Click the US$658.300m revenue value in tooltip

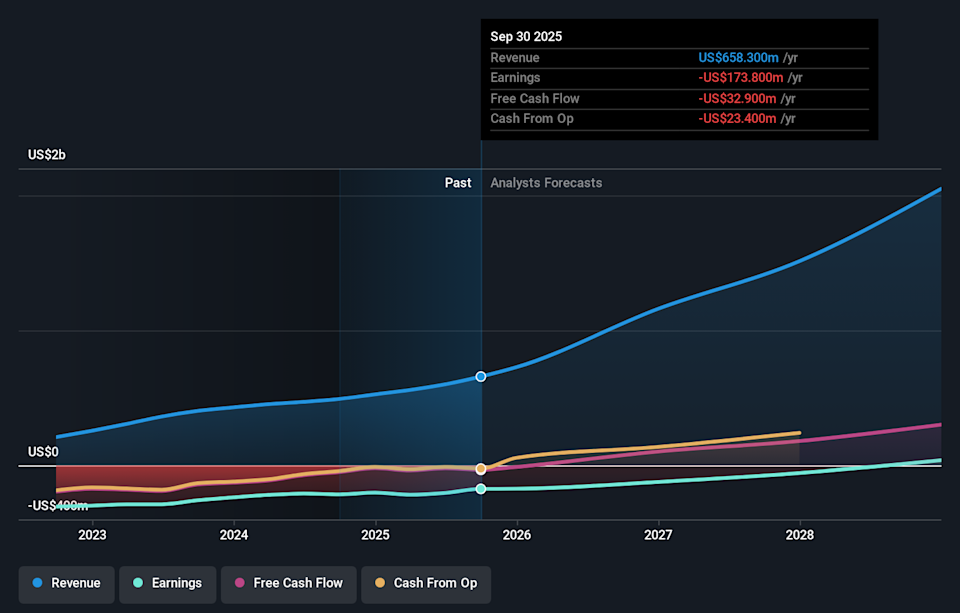738,58
